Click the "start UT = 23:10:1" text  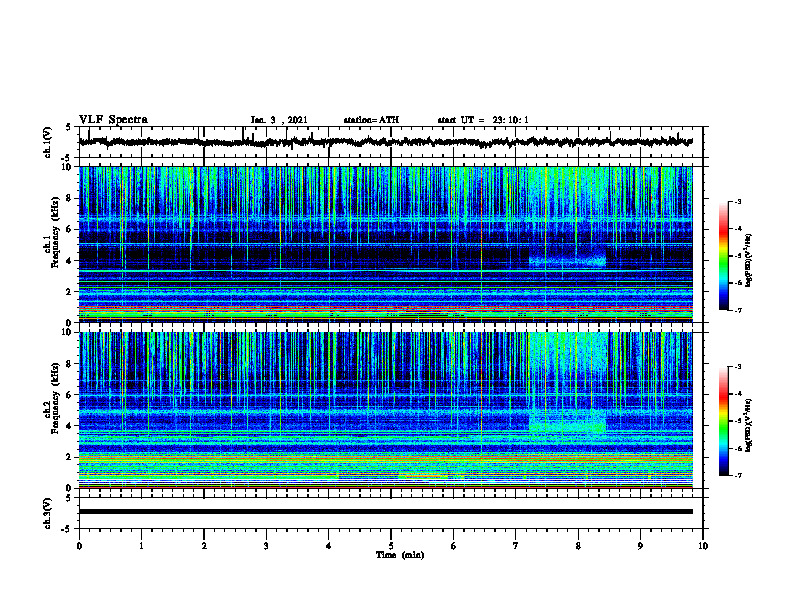(483, 120)
